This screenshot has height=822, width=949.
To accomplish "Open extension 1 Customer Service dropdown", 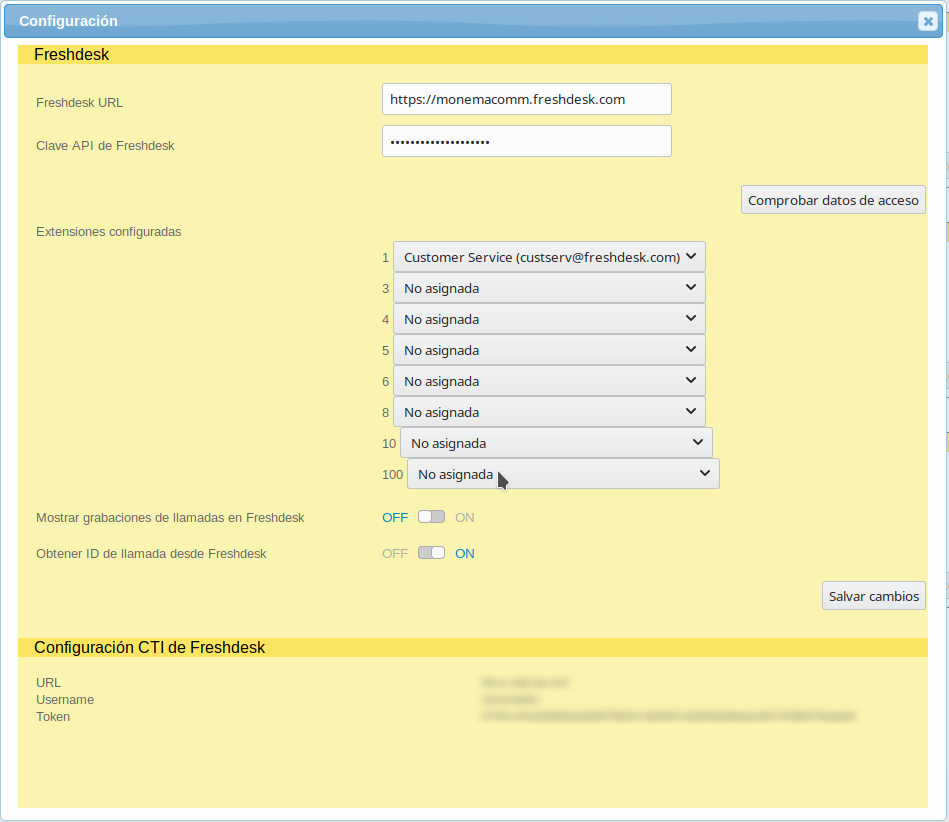I will [x=549, y=257].
